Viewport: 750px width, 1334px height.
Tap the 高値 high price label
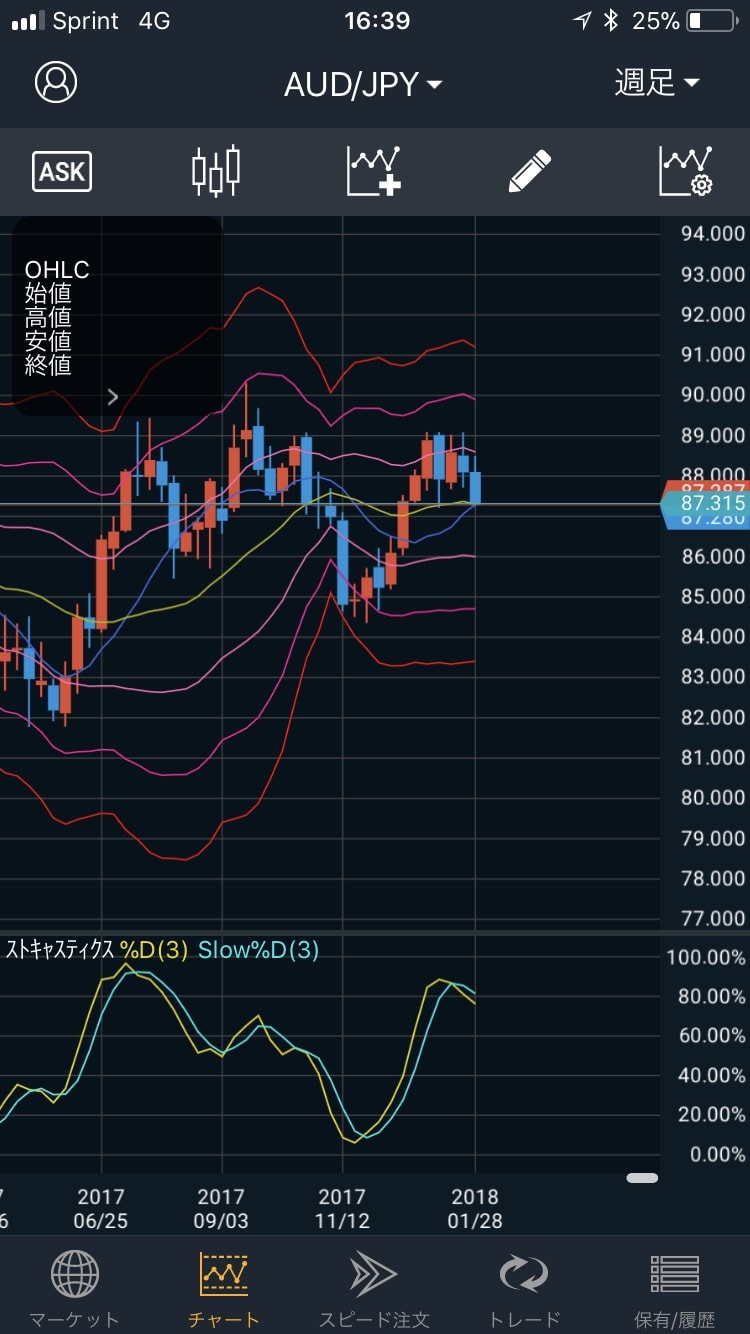48,318
